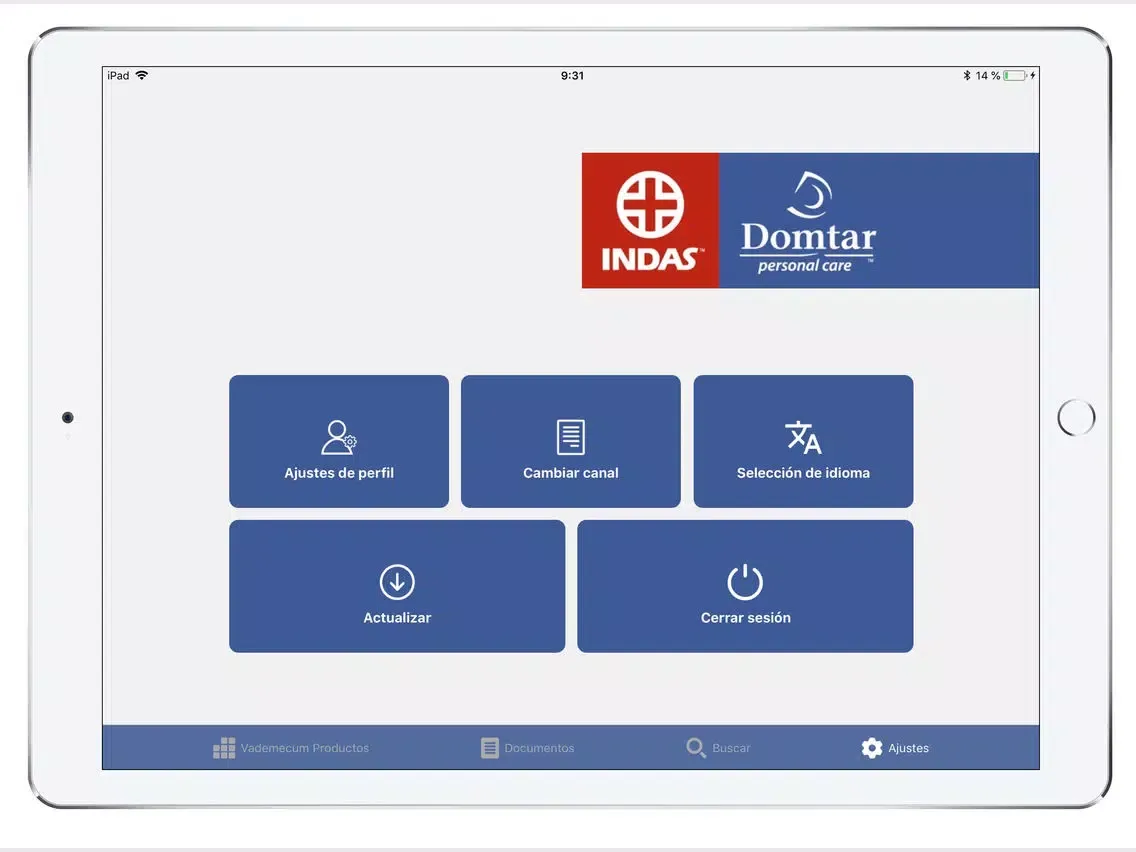
Task: Click the profile settings person icon
Action: tap(339, 437)
